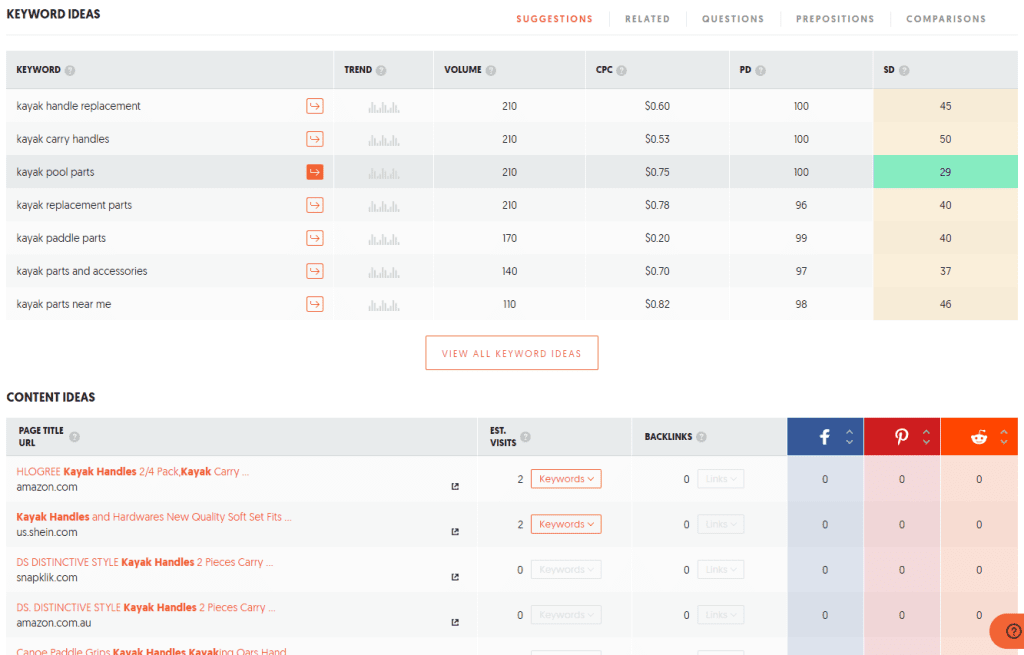Click volume value 170
Viewport: 1024px width, 655px height.
click(x=509, y=238)
